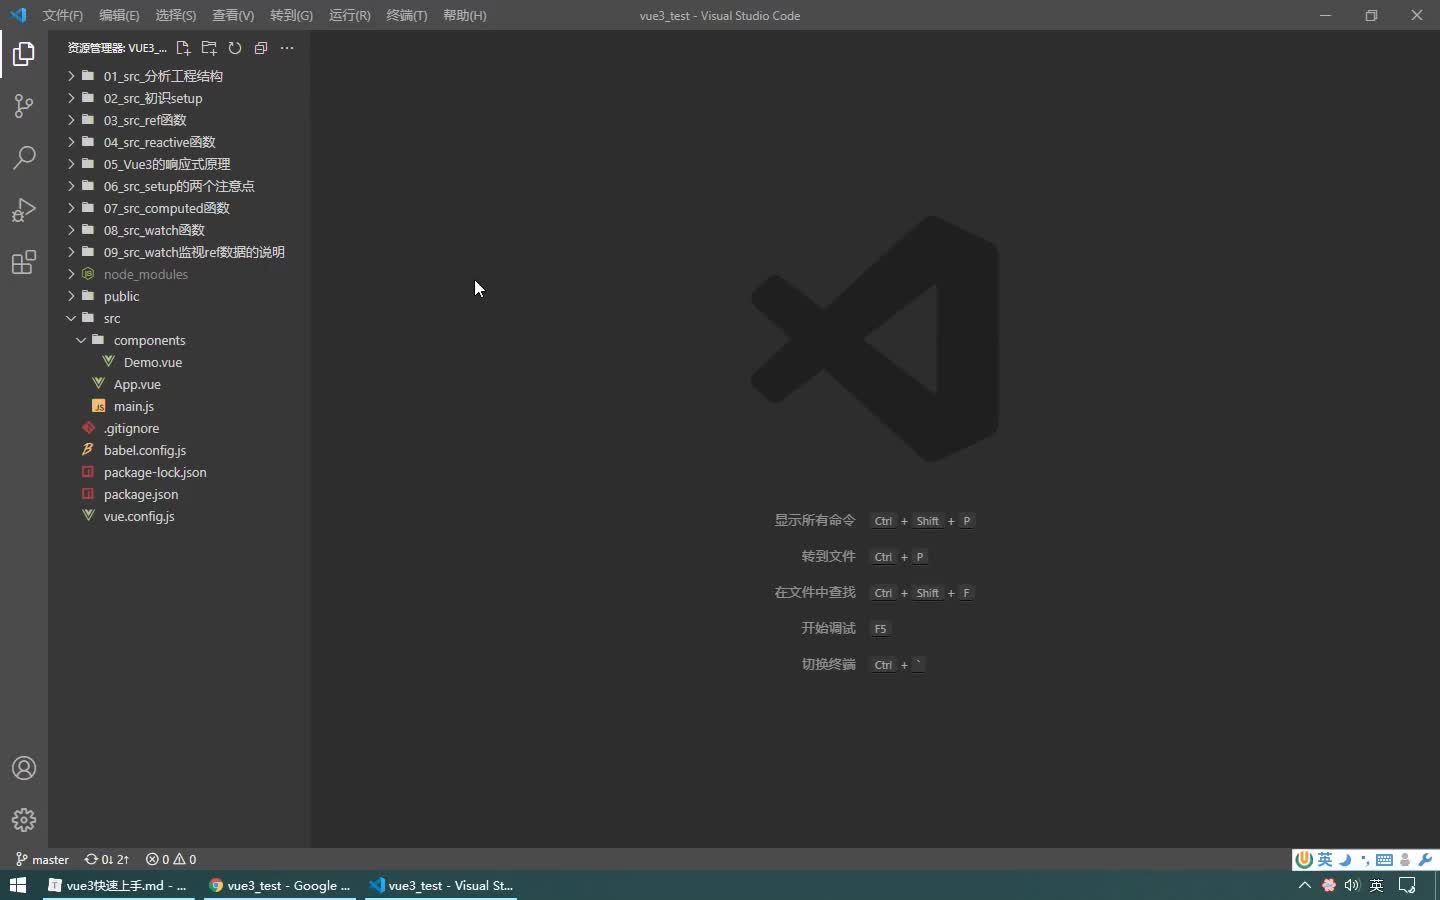This screenshot has width=1440, height=900.
Task: Click the 英 mode button on IME toolbar
Action: [1325, 859]
